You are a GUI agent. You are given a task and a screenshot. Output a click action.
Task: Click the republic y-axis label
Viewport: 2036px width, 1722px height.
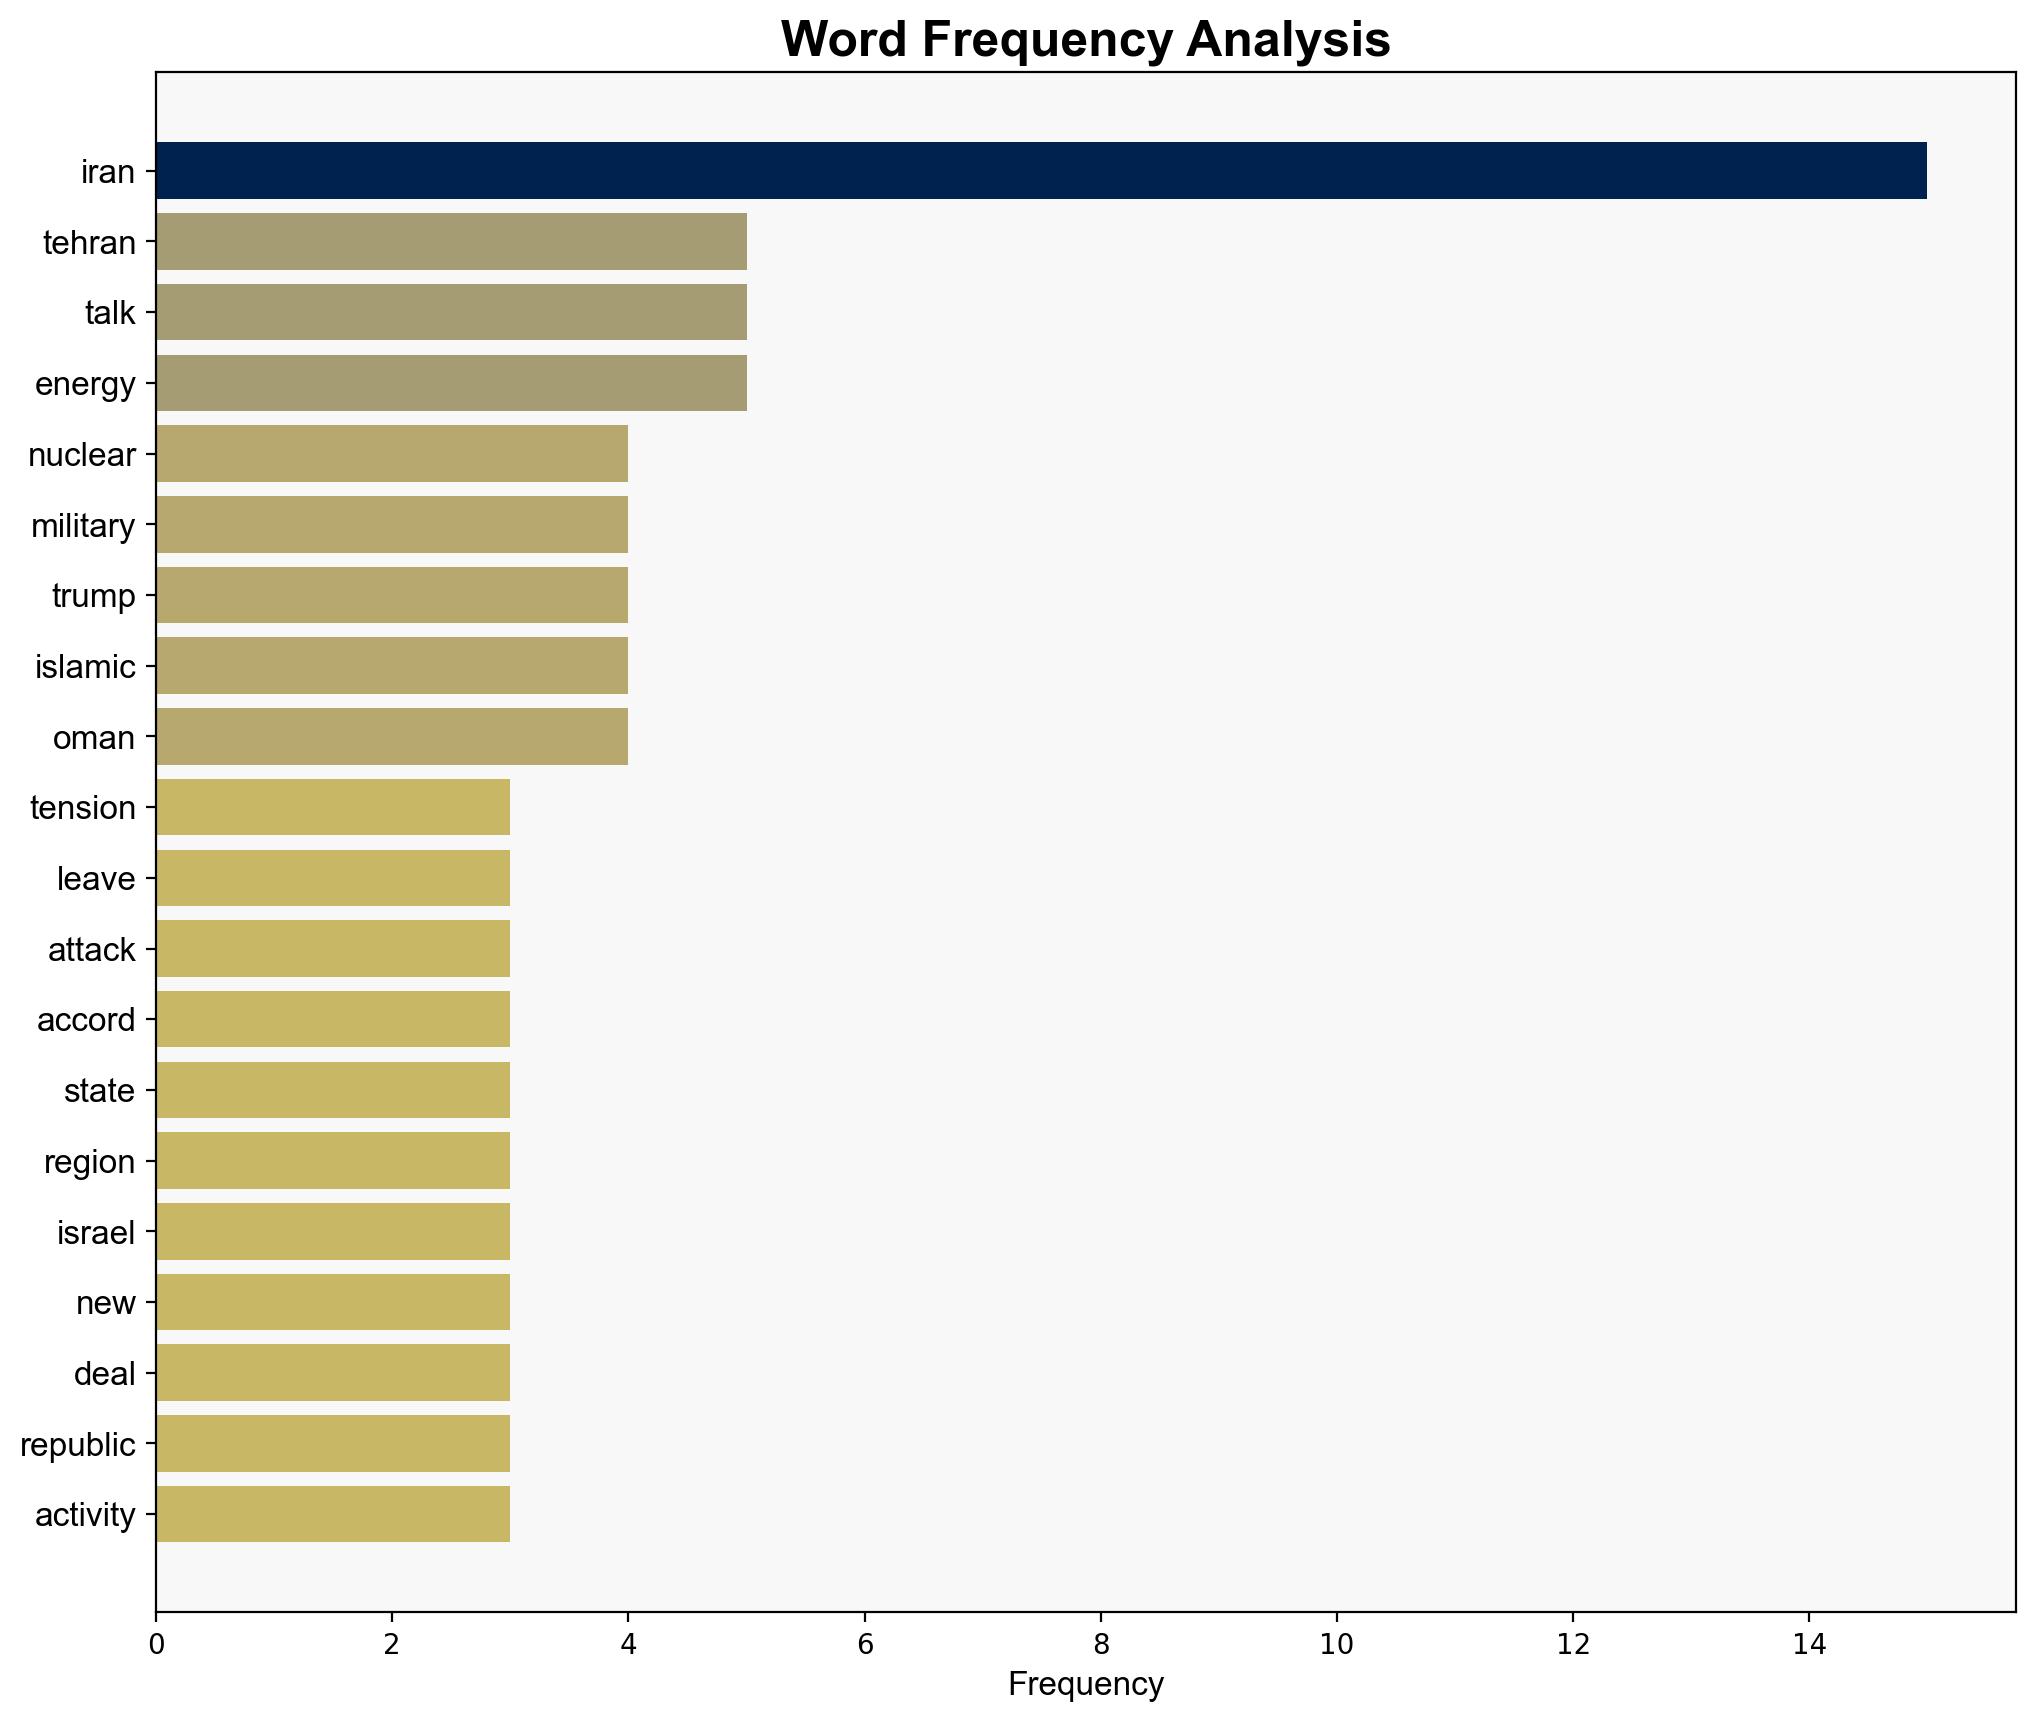pos(78,1445)
